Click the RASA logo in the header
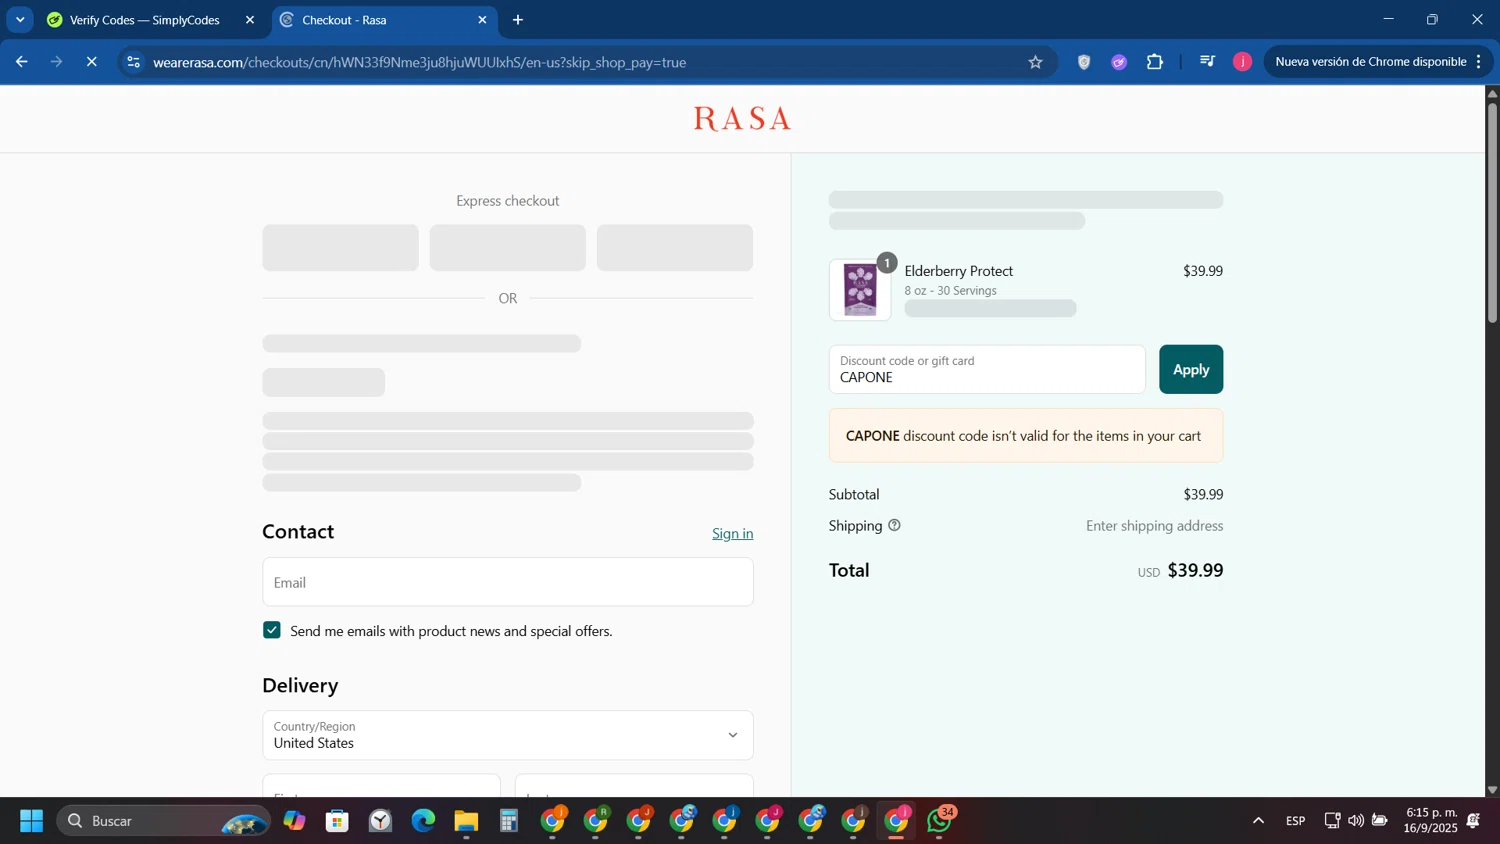This screenshot has width=1500, height=844. tap(742, 119)
